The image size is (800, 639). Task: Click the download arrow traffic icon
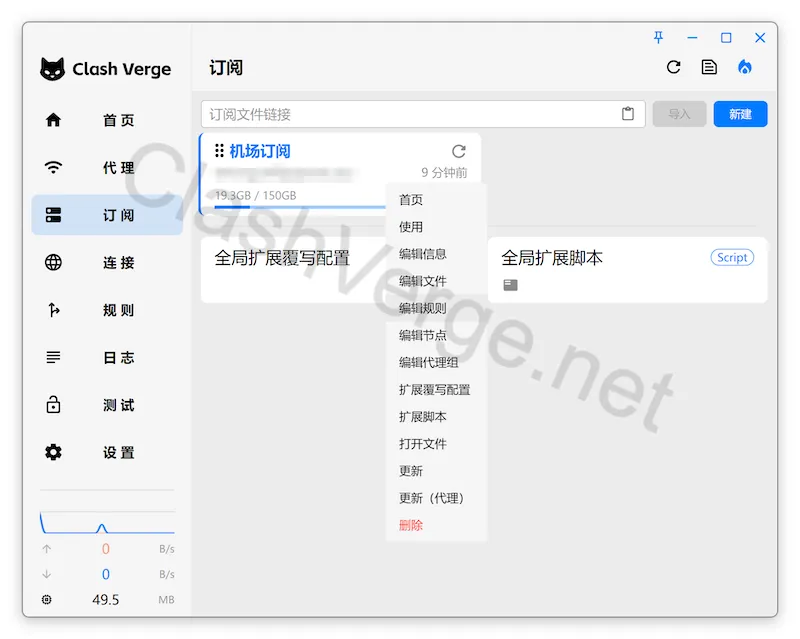[x=46, y=574]
